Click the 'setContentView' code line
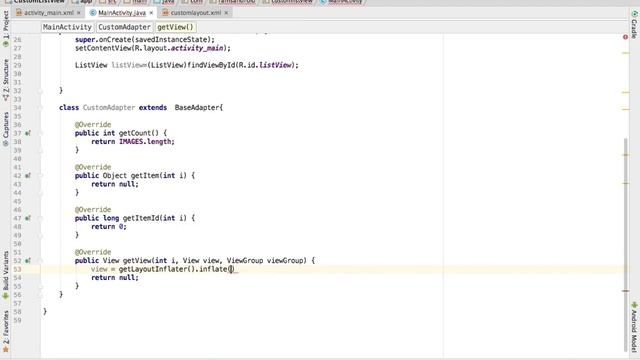The height and width of the screenshot is (360, 640). coord(153,48)
